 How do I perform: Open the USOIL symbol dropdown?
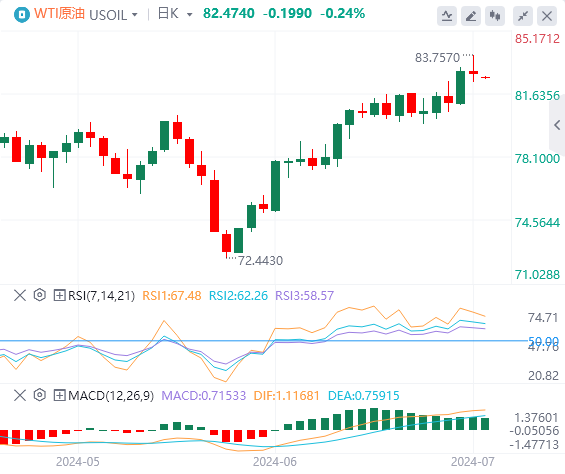point(113,15)
